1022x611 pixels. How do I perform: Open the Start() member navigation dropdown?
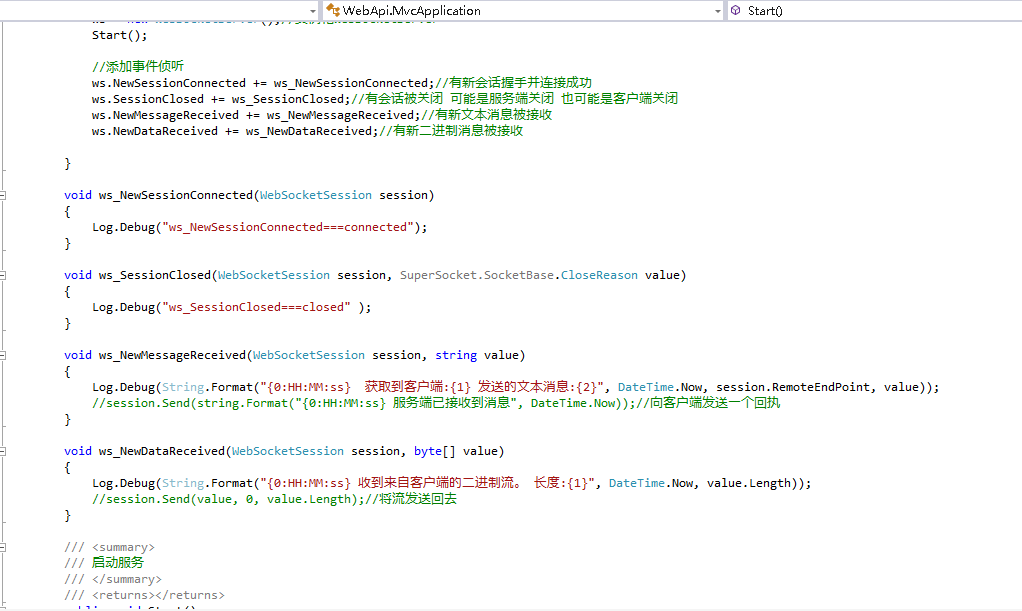pos(873,10)
